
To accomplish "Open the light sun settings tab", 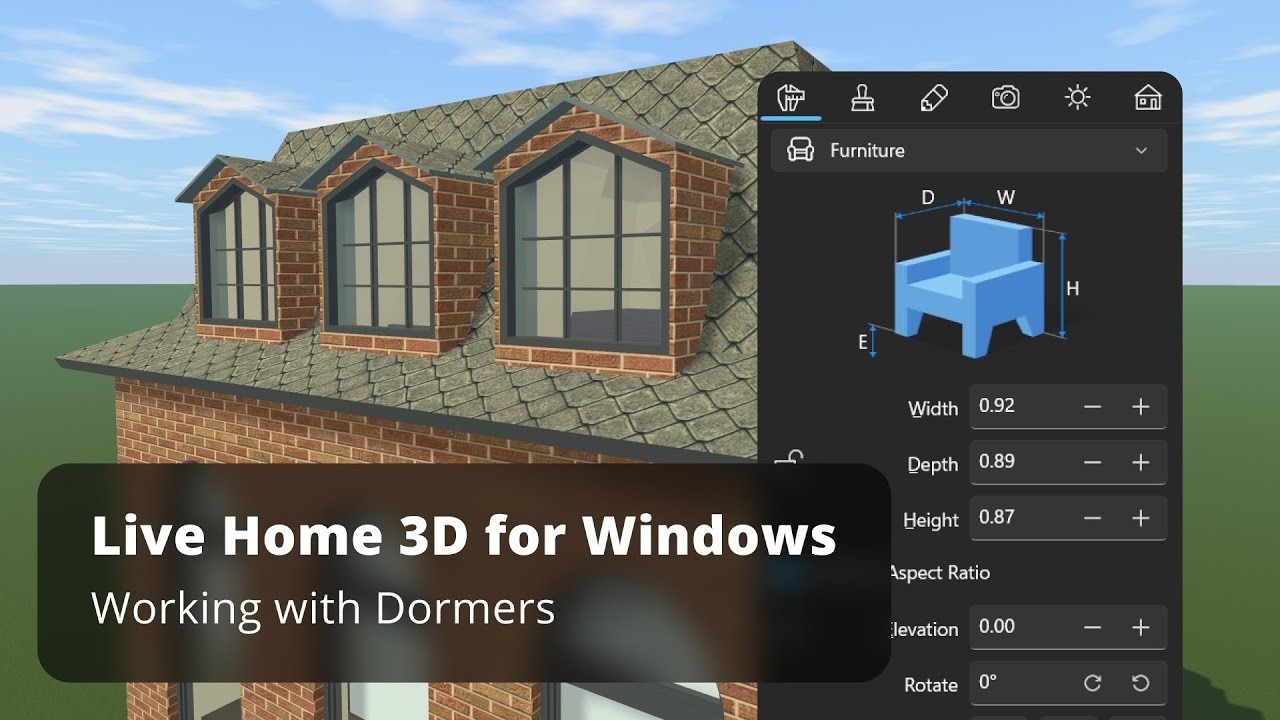I will (x=1077, y=97).
